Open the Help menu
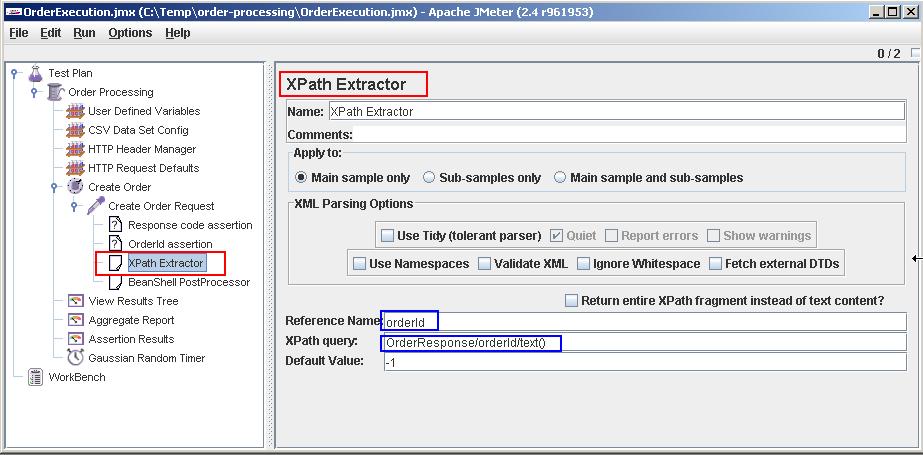The image size is (923, 455). tap(178, 33)
